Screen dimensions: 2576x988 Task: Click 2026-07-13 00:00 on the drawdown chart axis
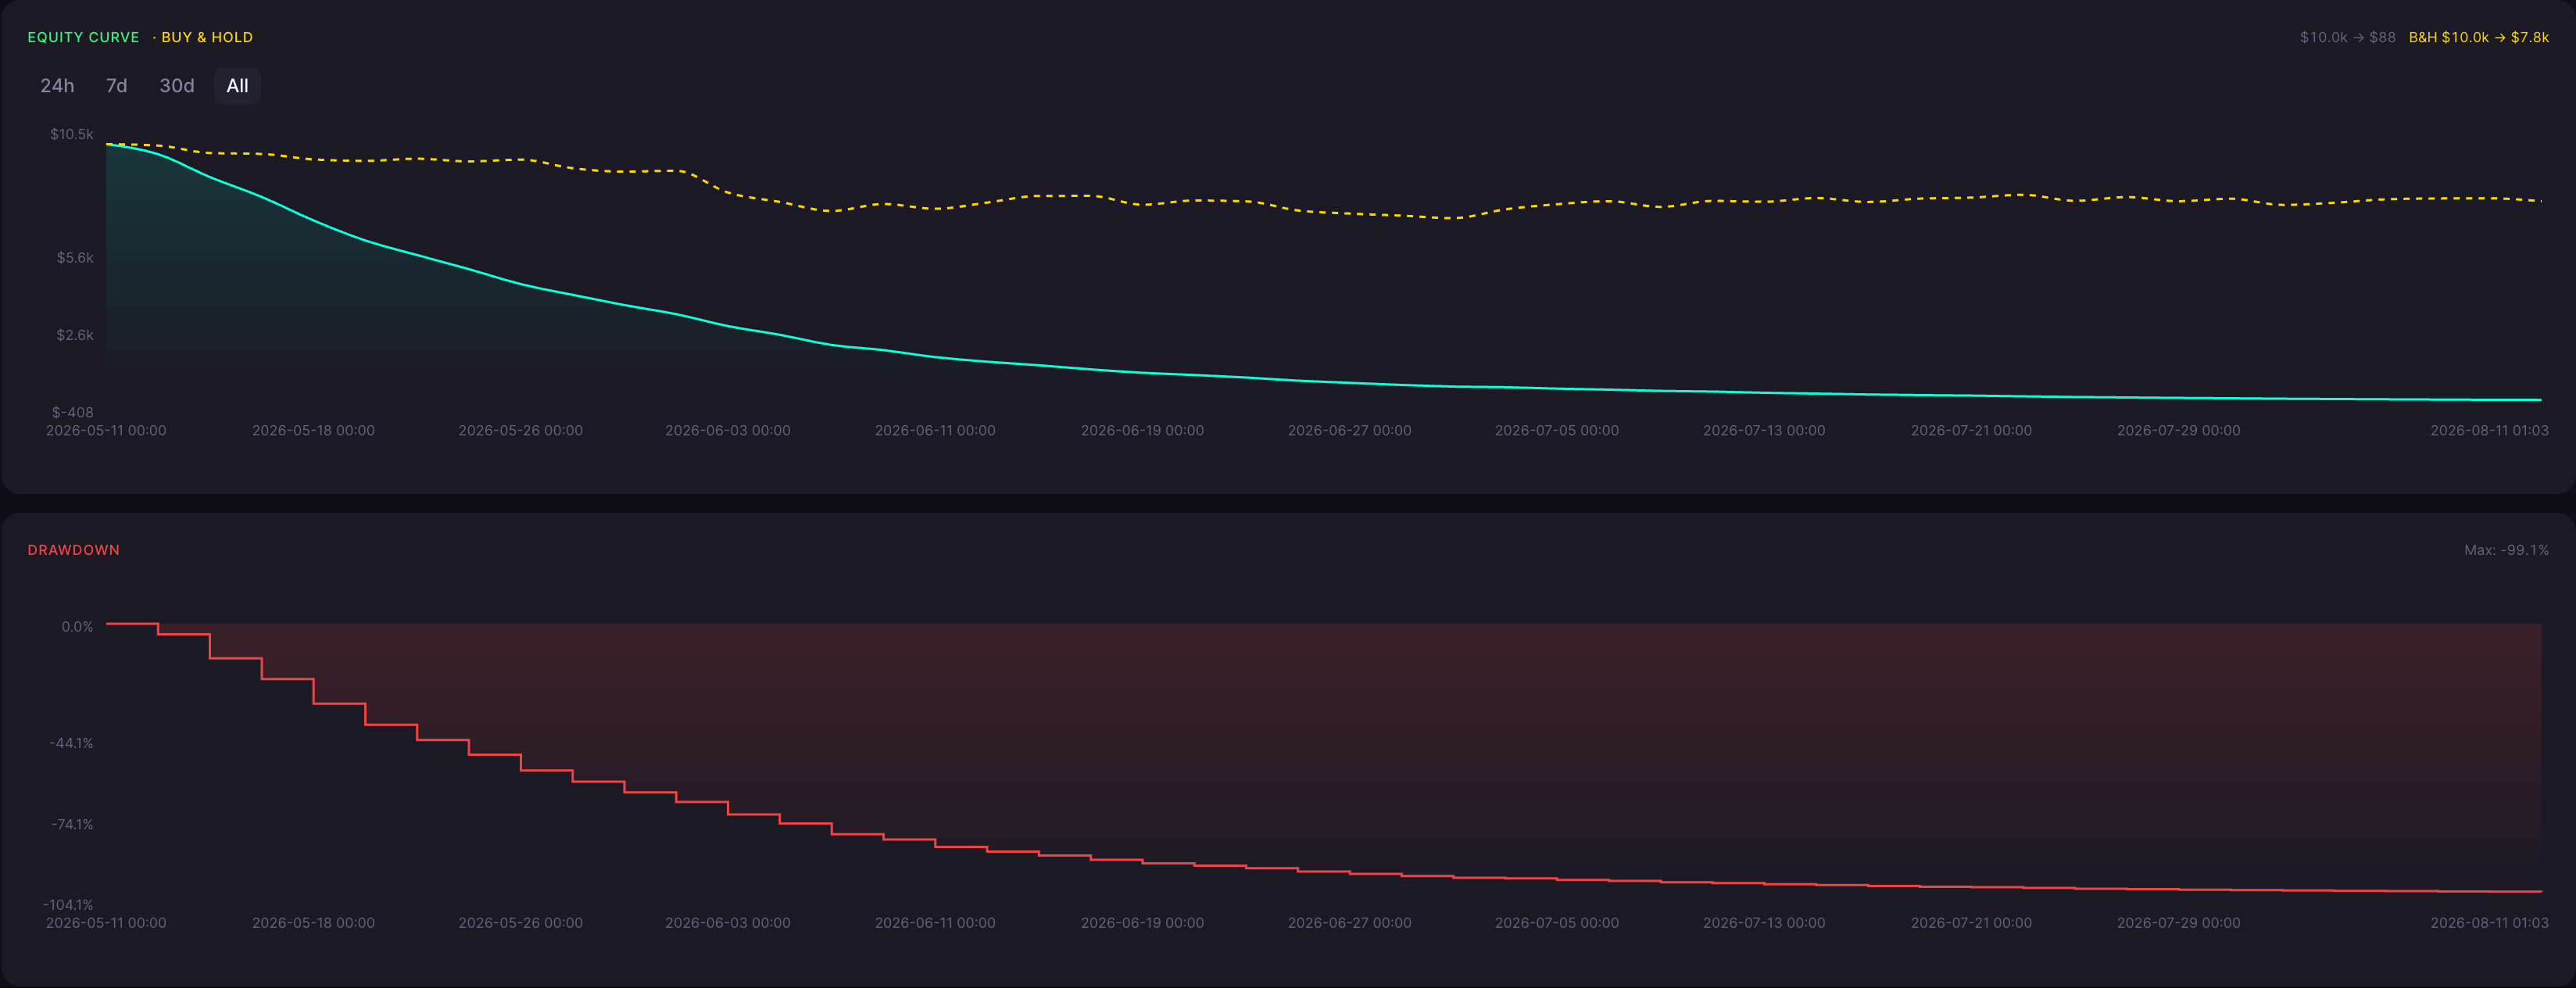[x=1764, y=923]
